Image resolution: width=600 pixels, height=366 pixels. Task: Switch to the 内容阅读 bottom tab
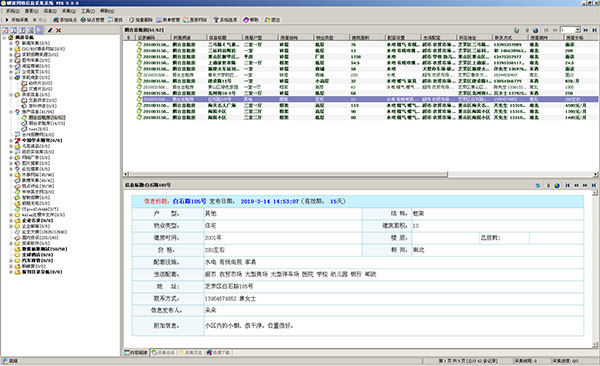pos(136,352)
